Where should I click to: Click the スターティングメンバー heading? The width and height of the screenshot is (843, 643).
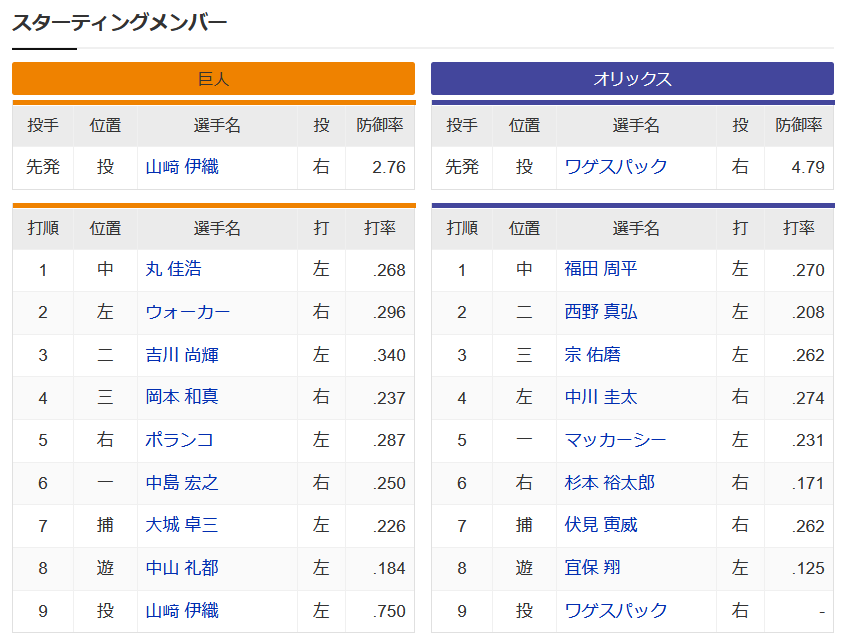tap(119, 23)
